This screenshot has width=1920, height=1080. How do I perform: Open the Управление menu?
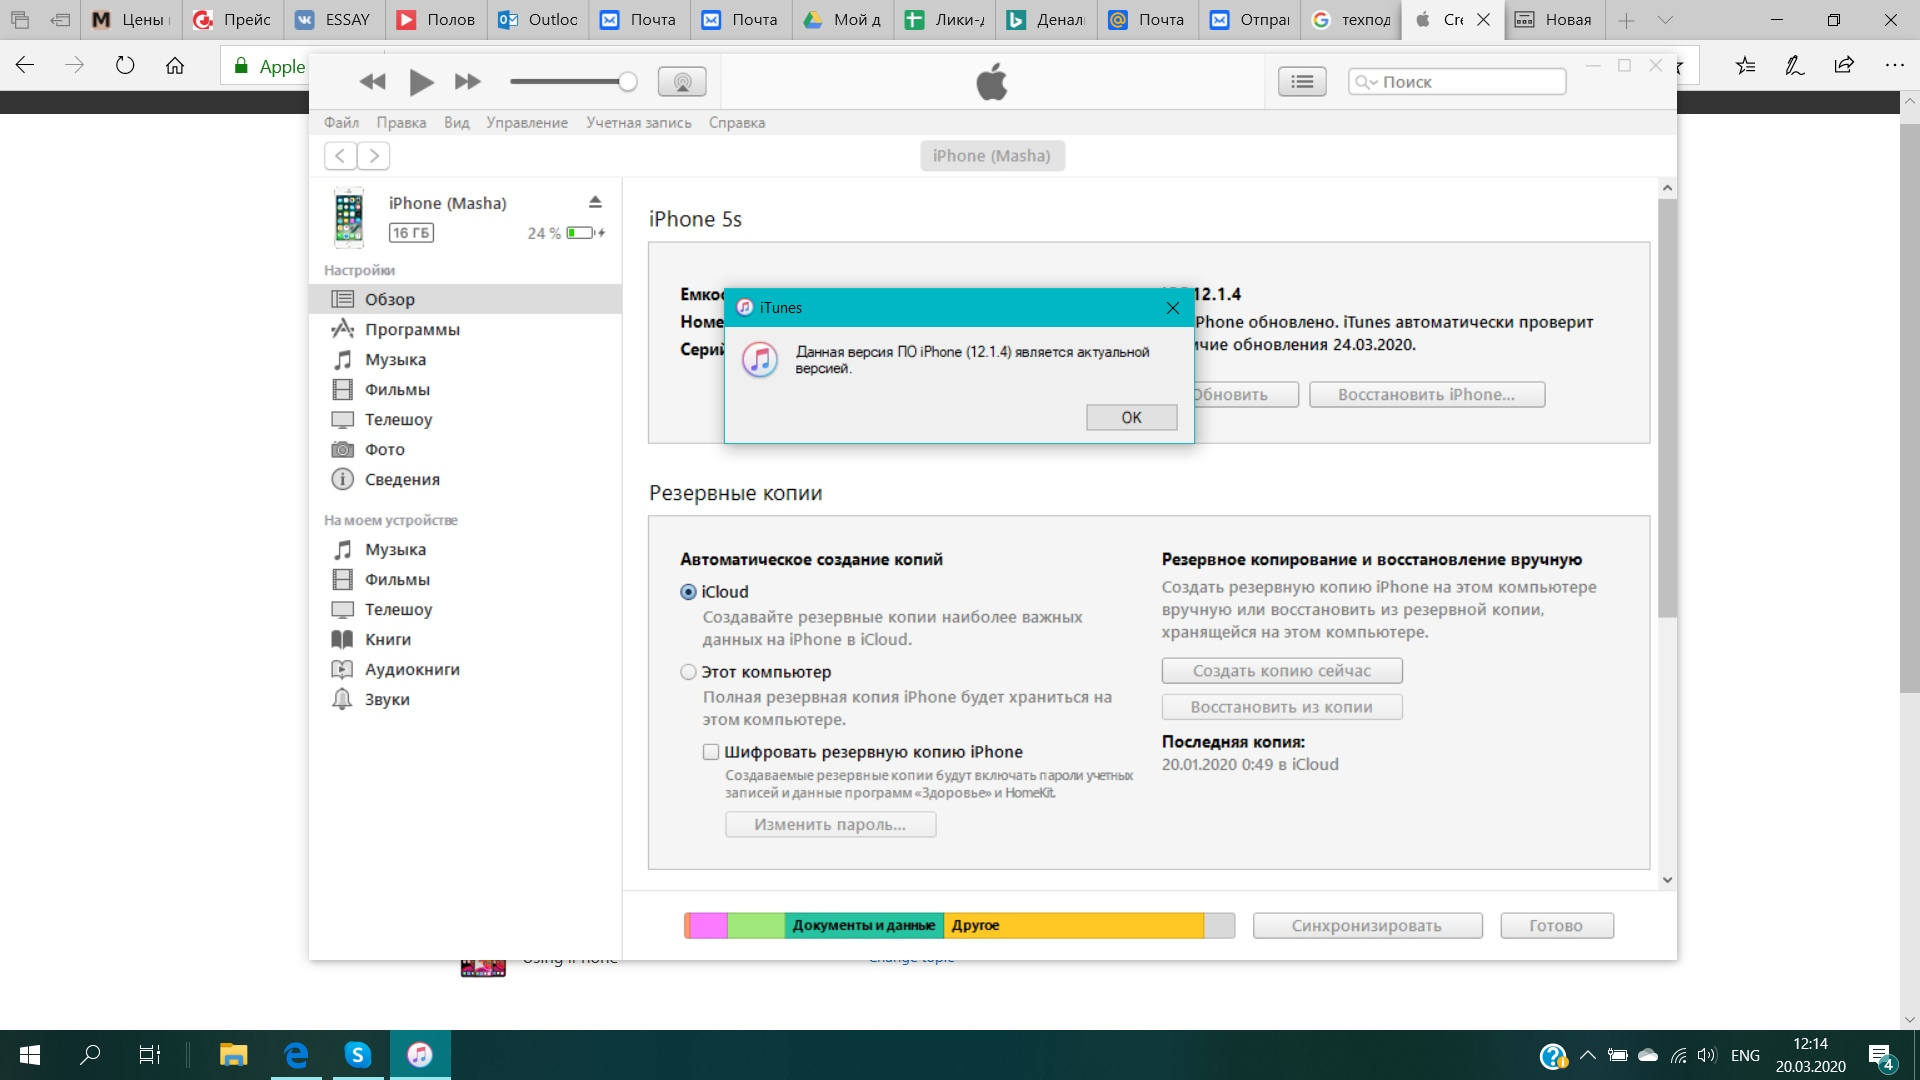(527, 122)
